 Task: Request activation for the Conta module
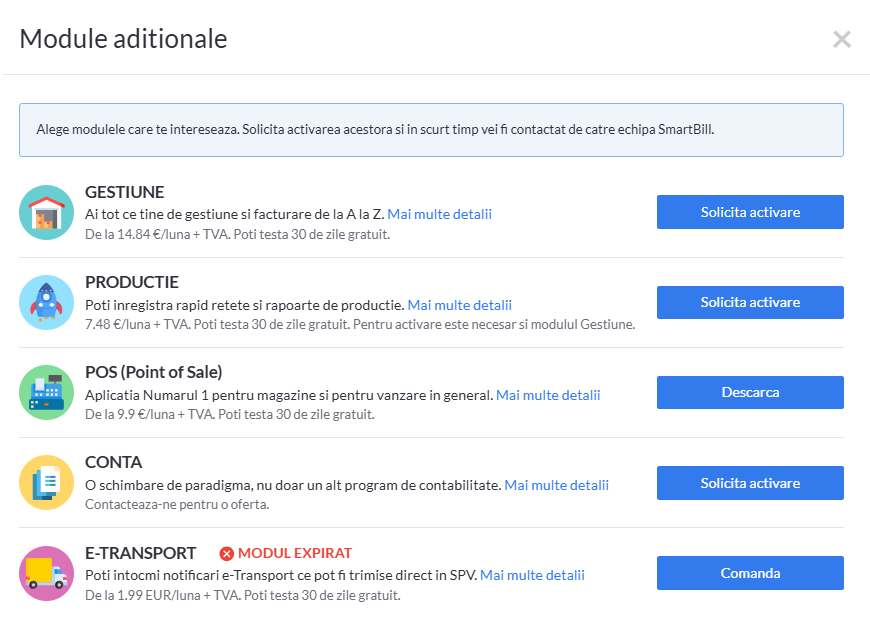[750, 483]
